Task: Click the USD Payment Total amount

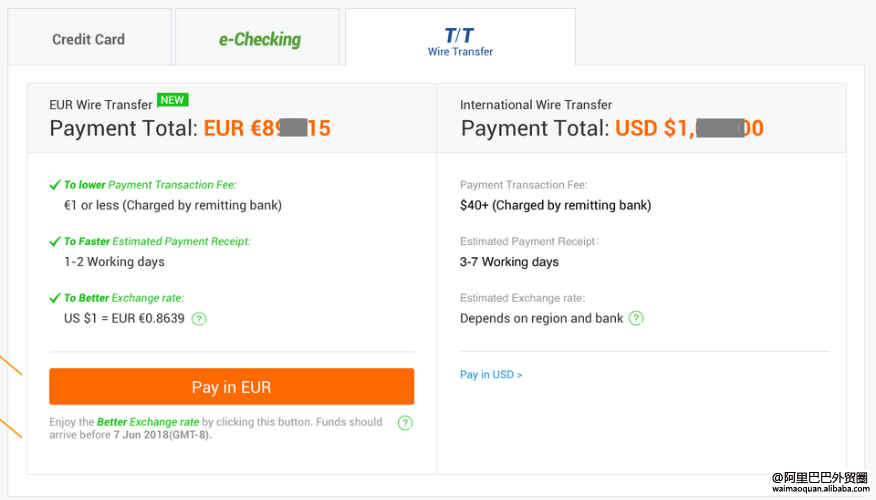Action: tap(689, 128)
